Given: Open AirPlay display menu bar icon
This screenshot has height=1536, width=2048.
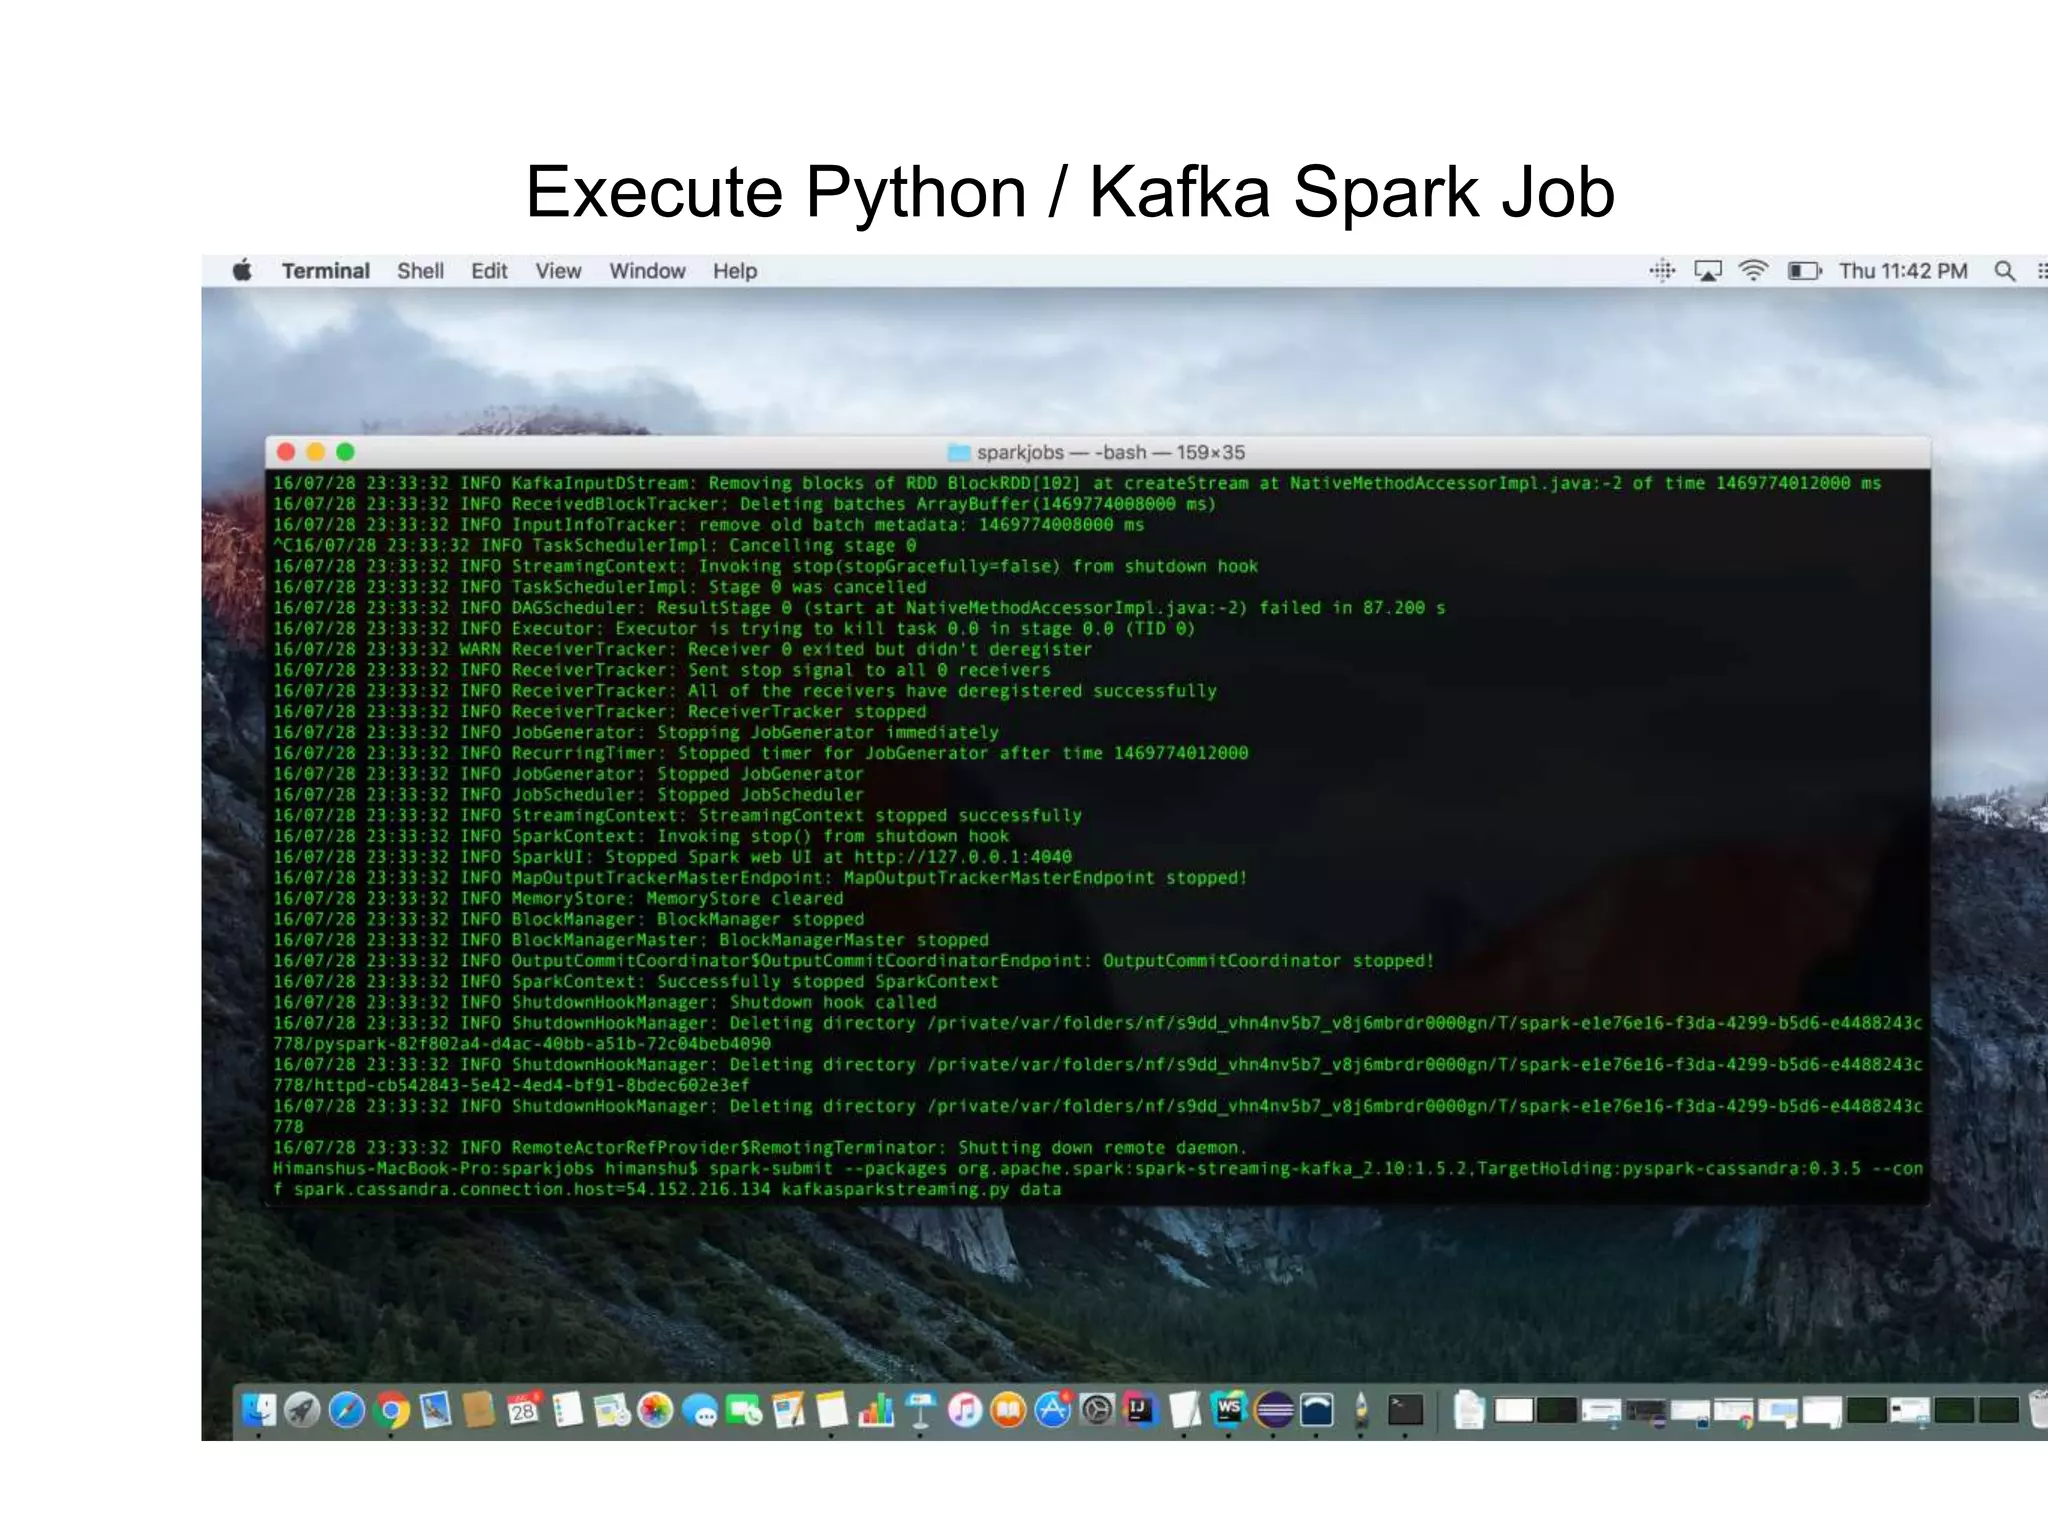Looking at the screenshot, I should pos(1708,271).
